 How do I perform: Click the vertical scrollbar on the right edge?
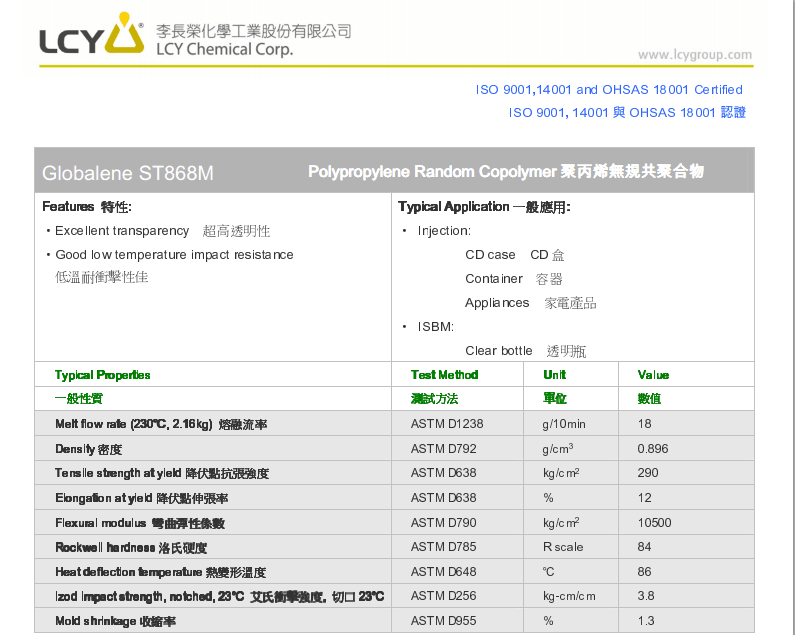pyautogui.click(x=791, y=318)
